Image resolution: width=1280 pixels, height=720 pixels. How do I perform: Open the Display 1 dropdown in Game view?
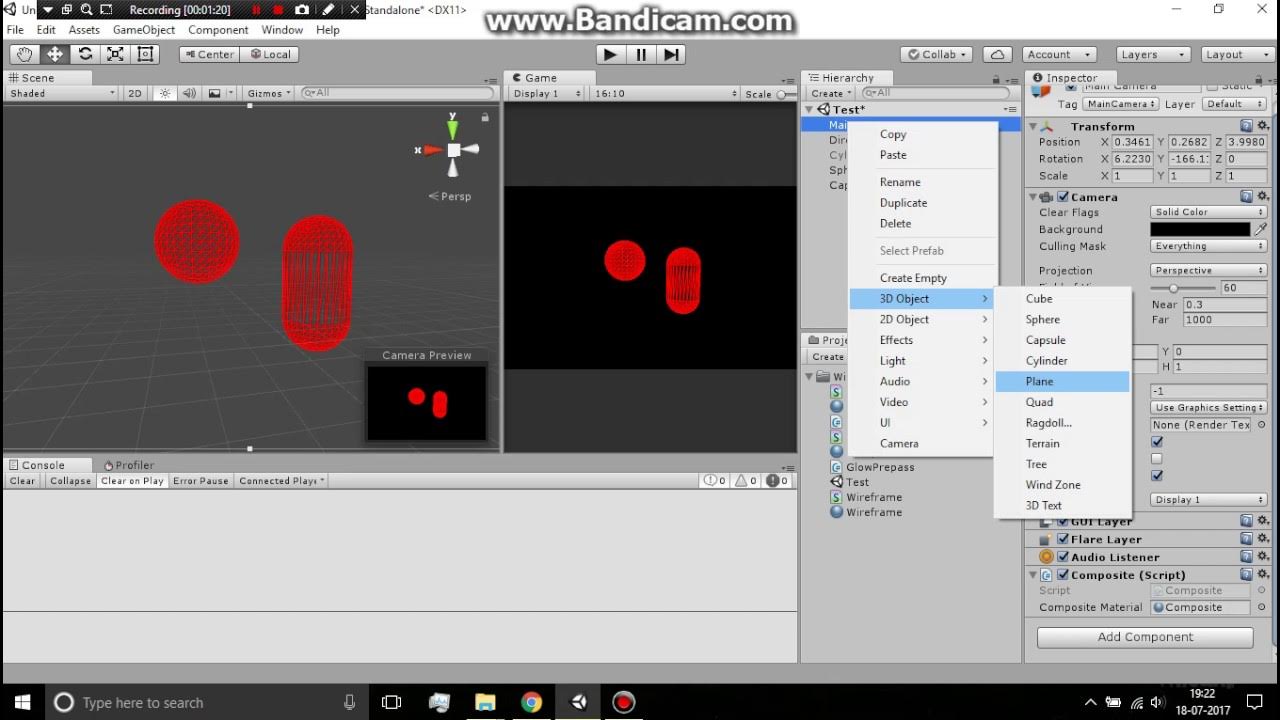[546, 93]
